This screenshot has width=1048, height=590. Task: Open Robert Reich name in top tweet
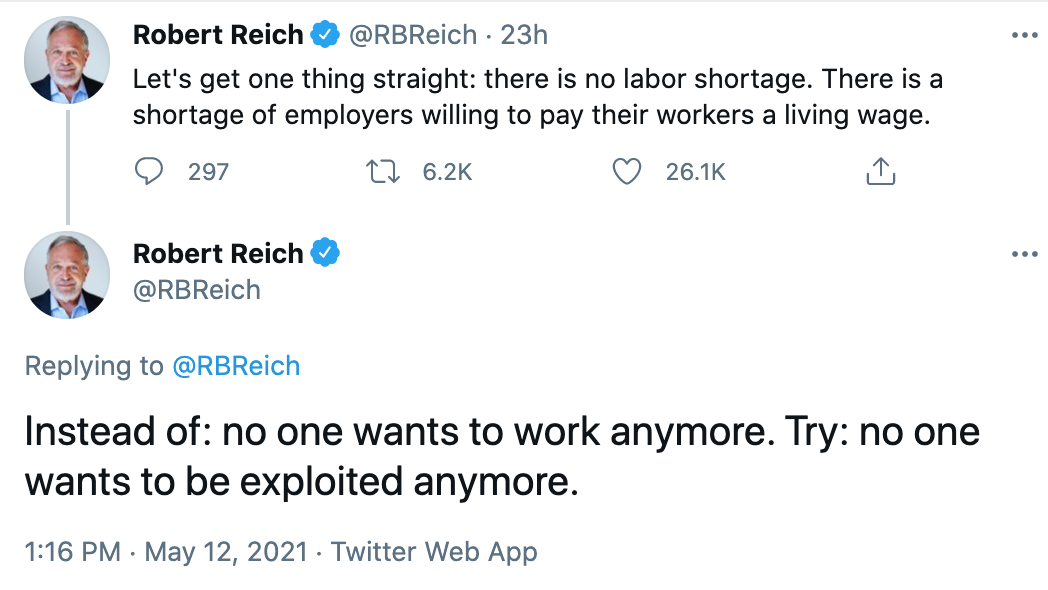coord(218,35)
